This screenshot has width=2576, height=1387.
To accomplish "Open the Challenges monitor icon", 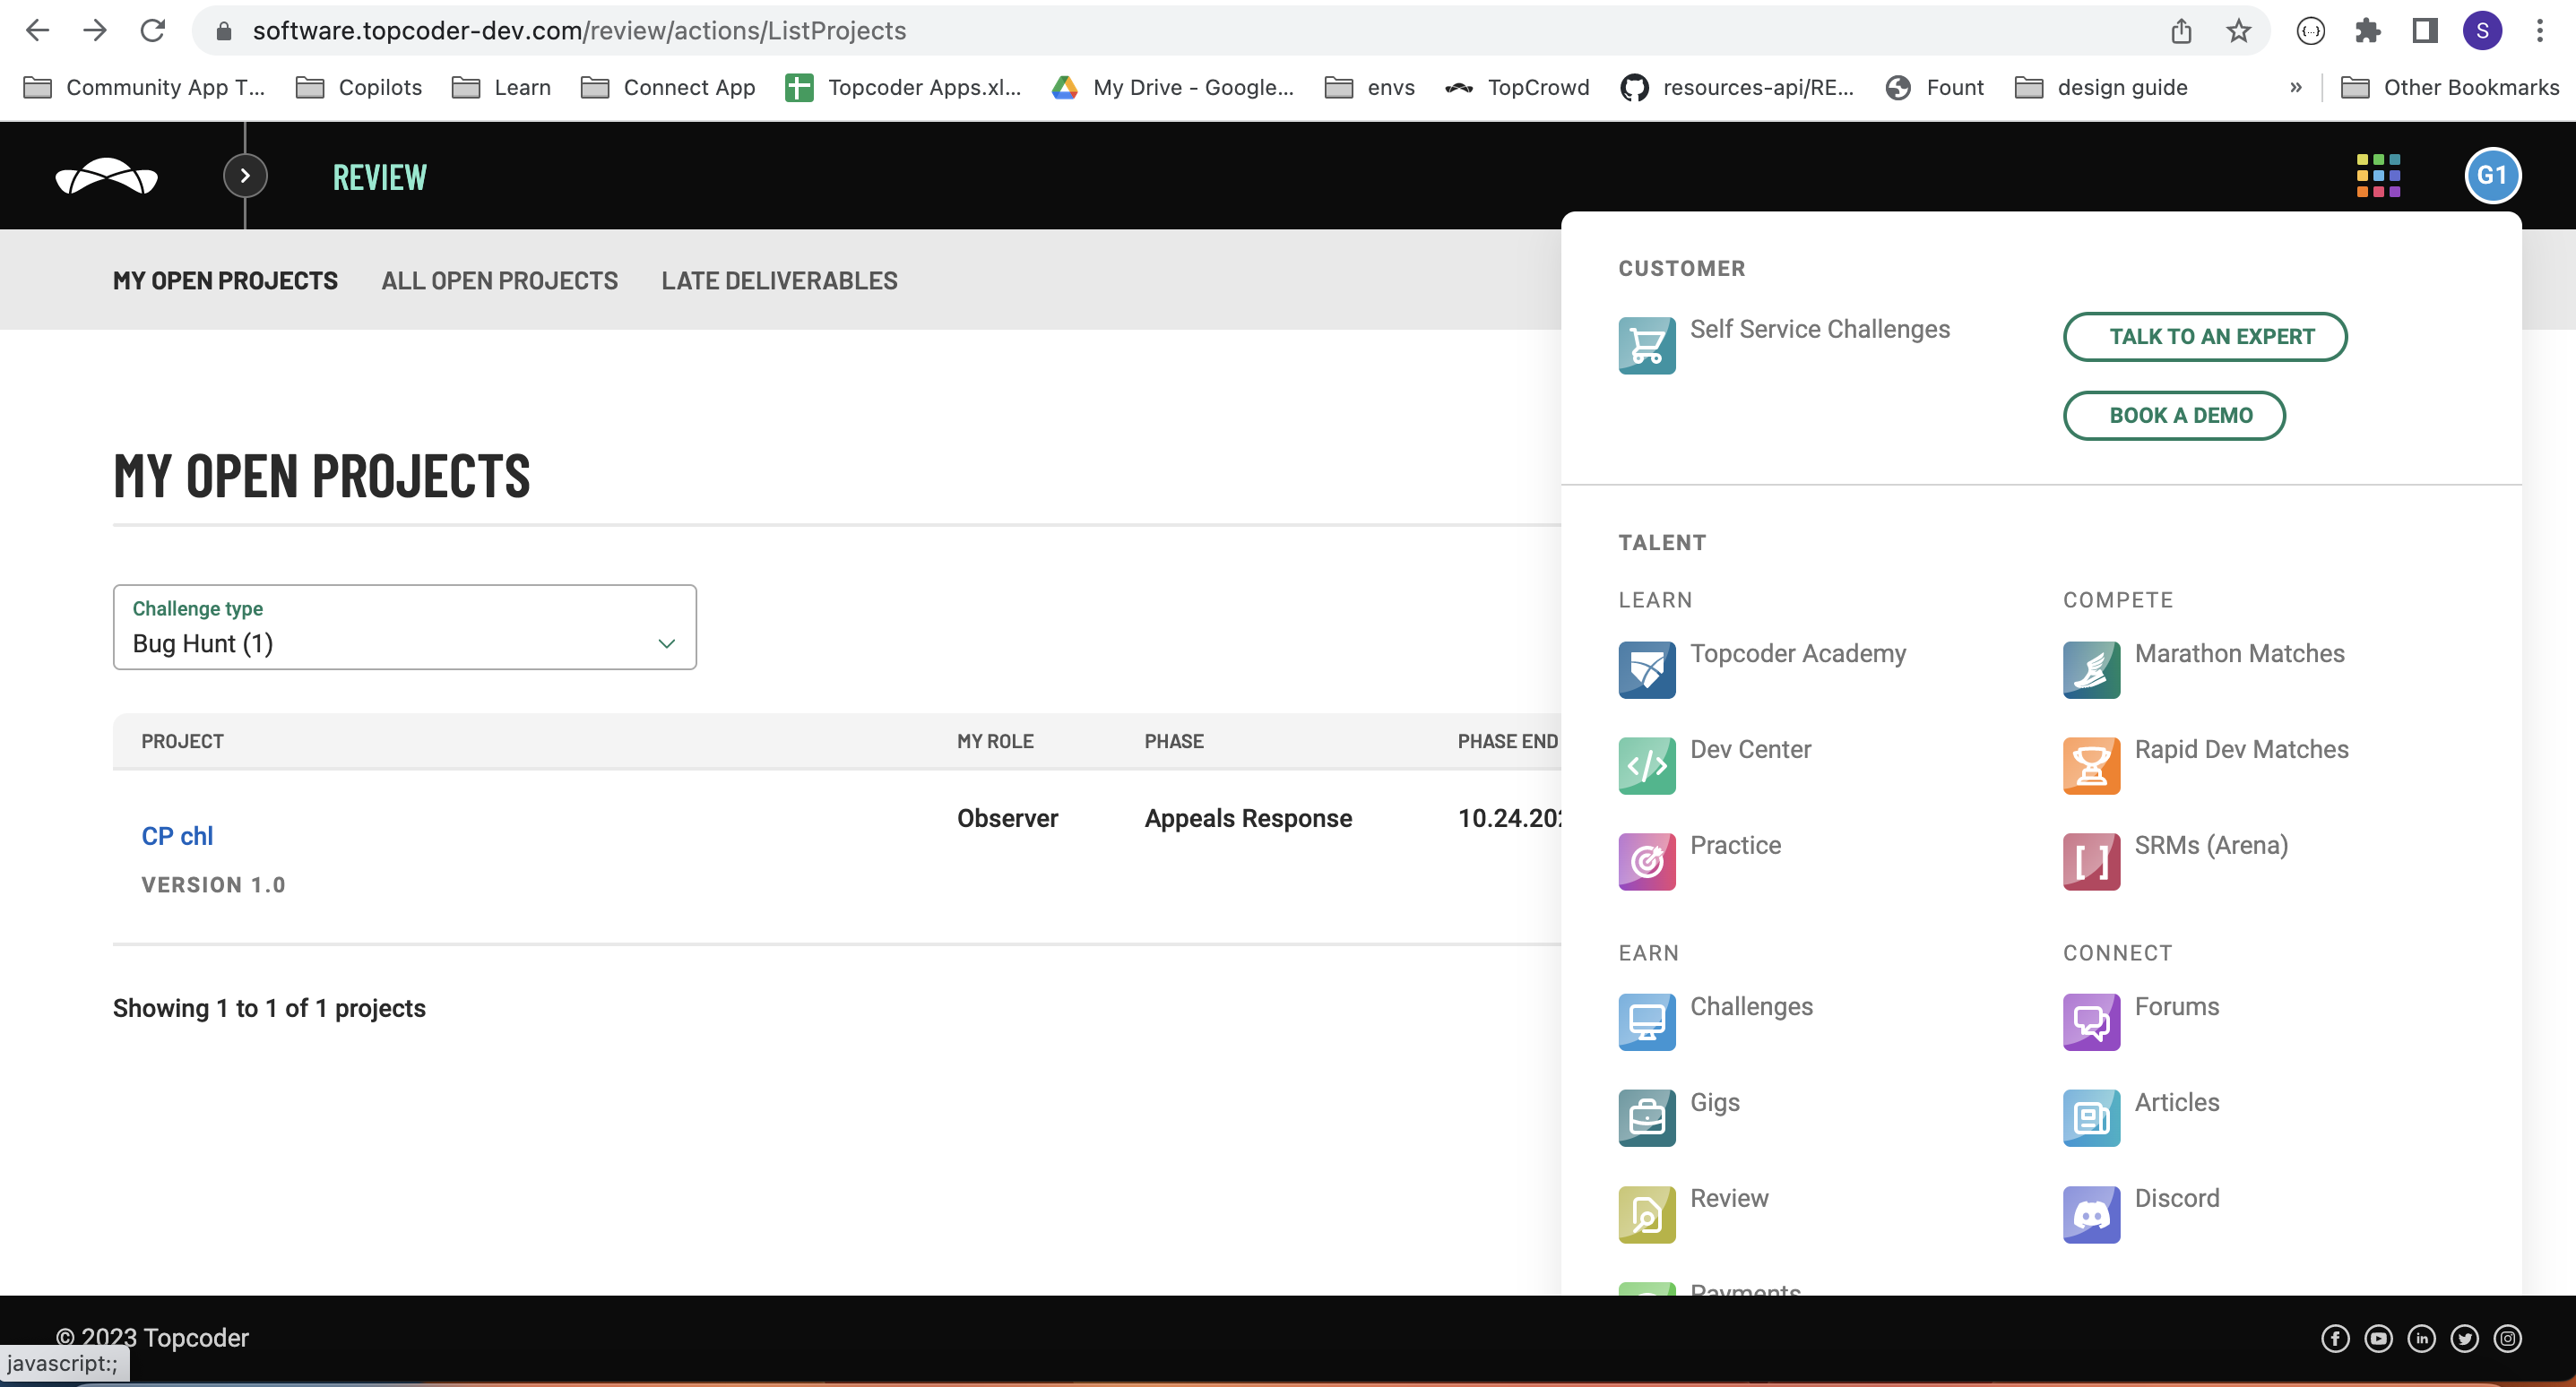I will point(1646,1022).
